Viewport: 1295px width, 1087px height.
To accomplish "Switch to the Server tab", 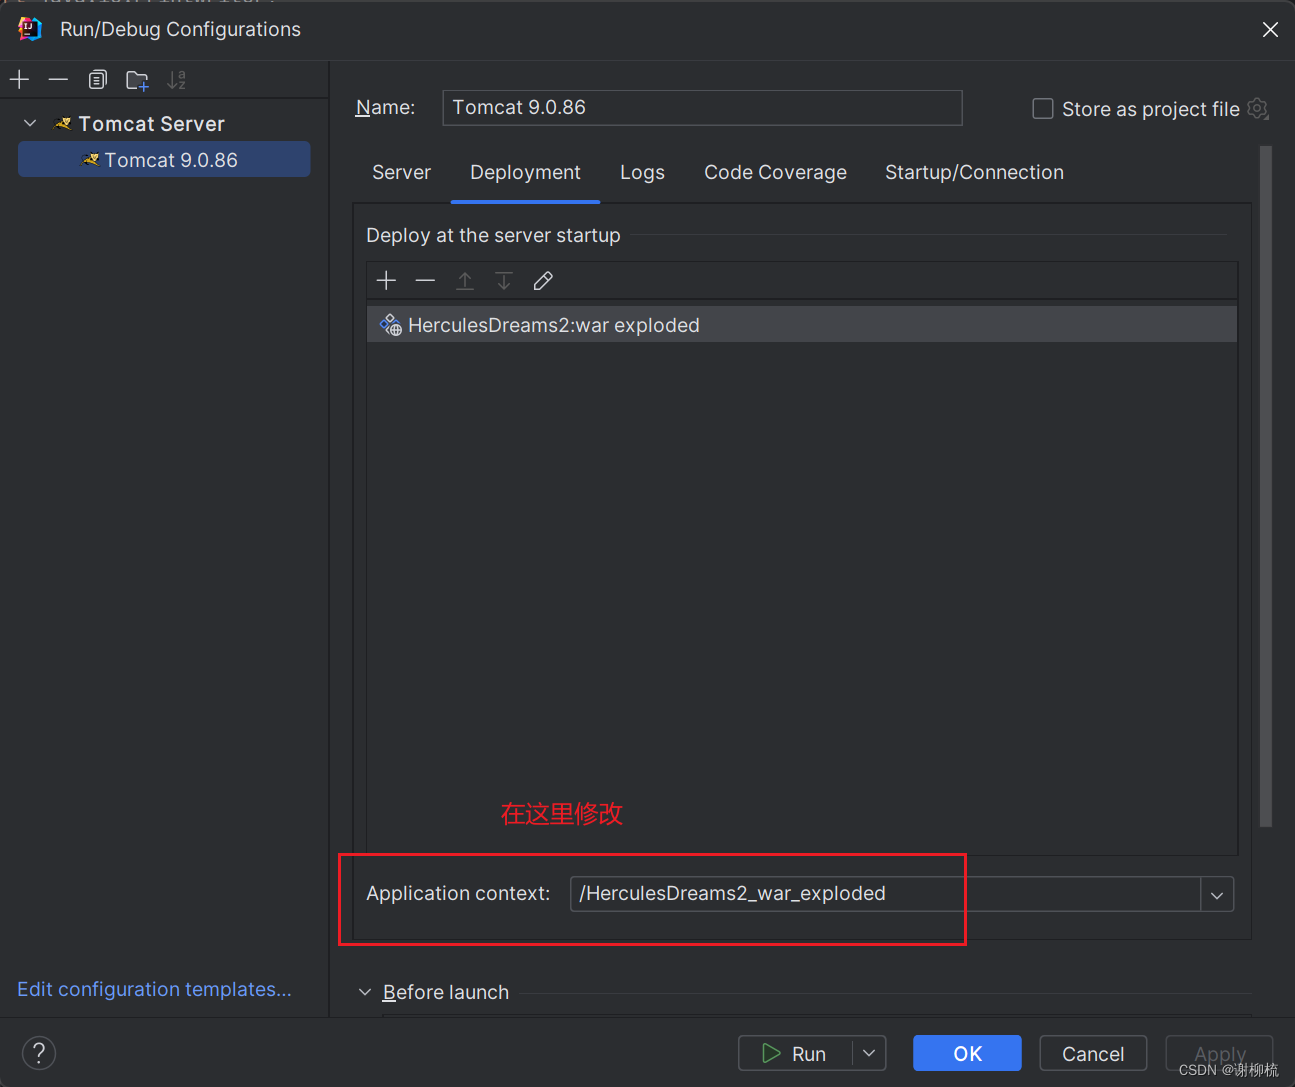I will (x=401, y=172).
